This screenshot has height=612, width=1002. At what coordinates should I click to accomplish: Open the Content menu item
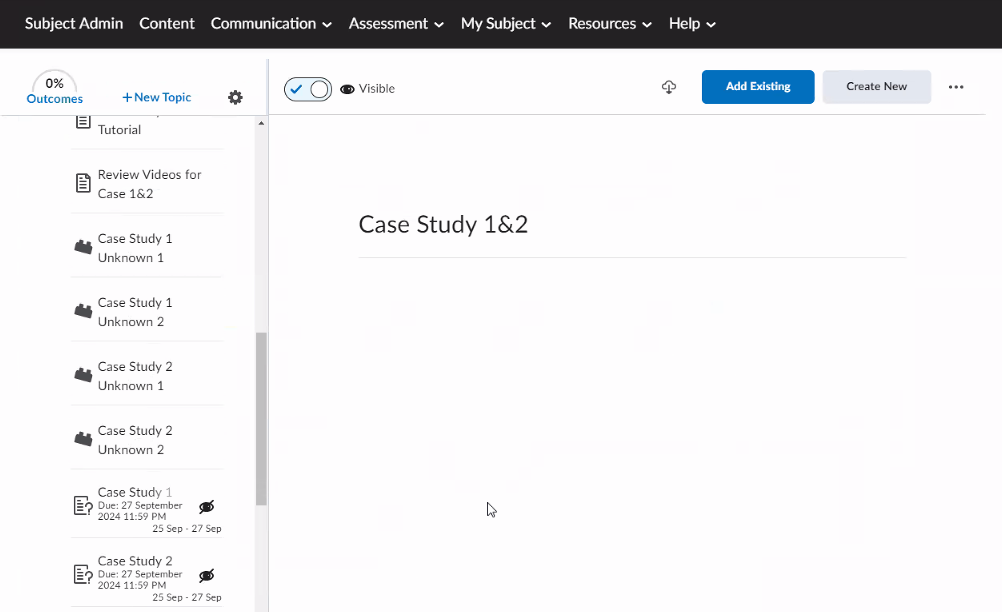coord(167,24)
